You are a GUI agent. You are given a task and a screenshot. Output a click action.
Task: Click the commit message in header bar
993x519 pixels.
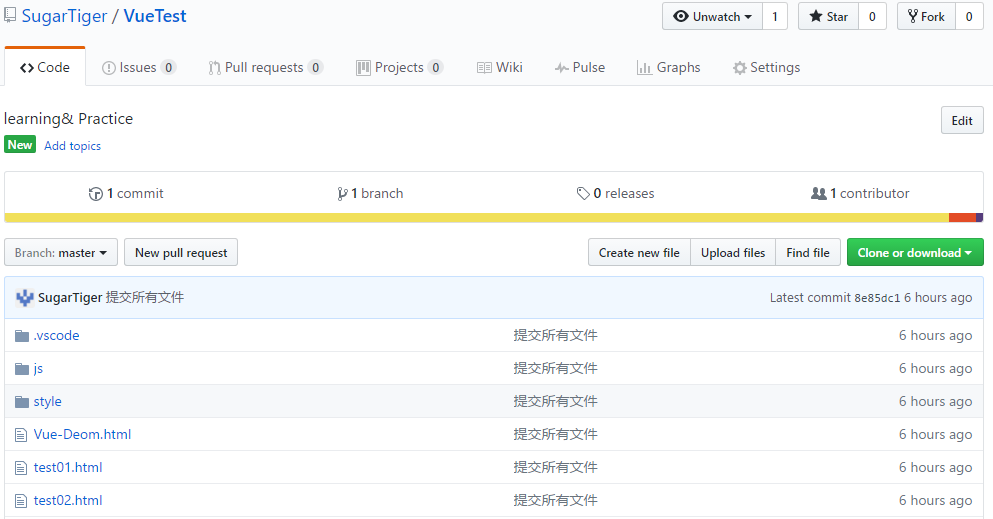(144, 297)
